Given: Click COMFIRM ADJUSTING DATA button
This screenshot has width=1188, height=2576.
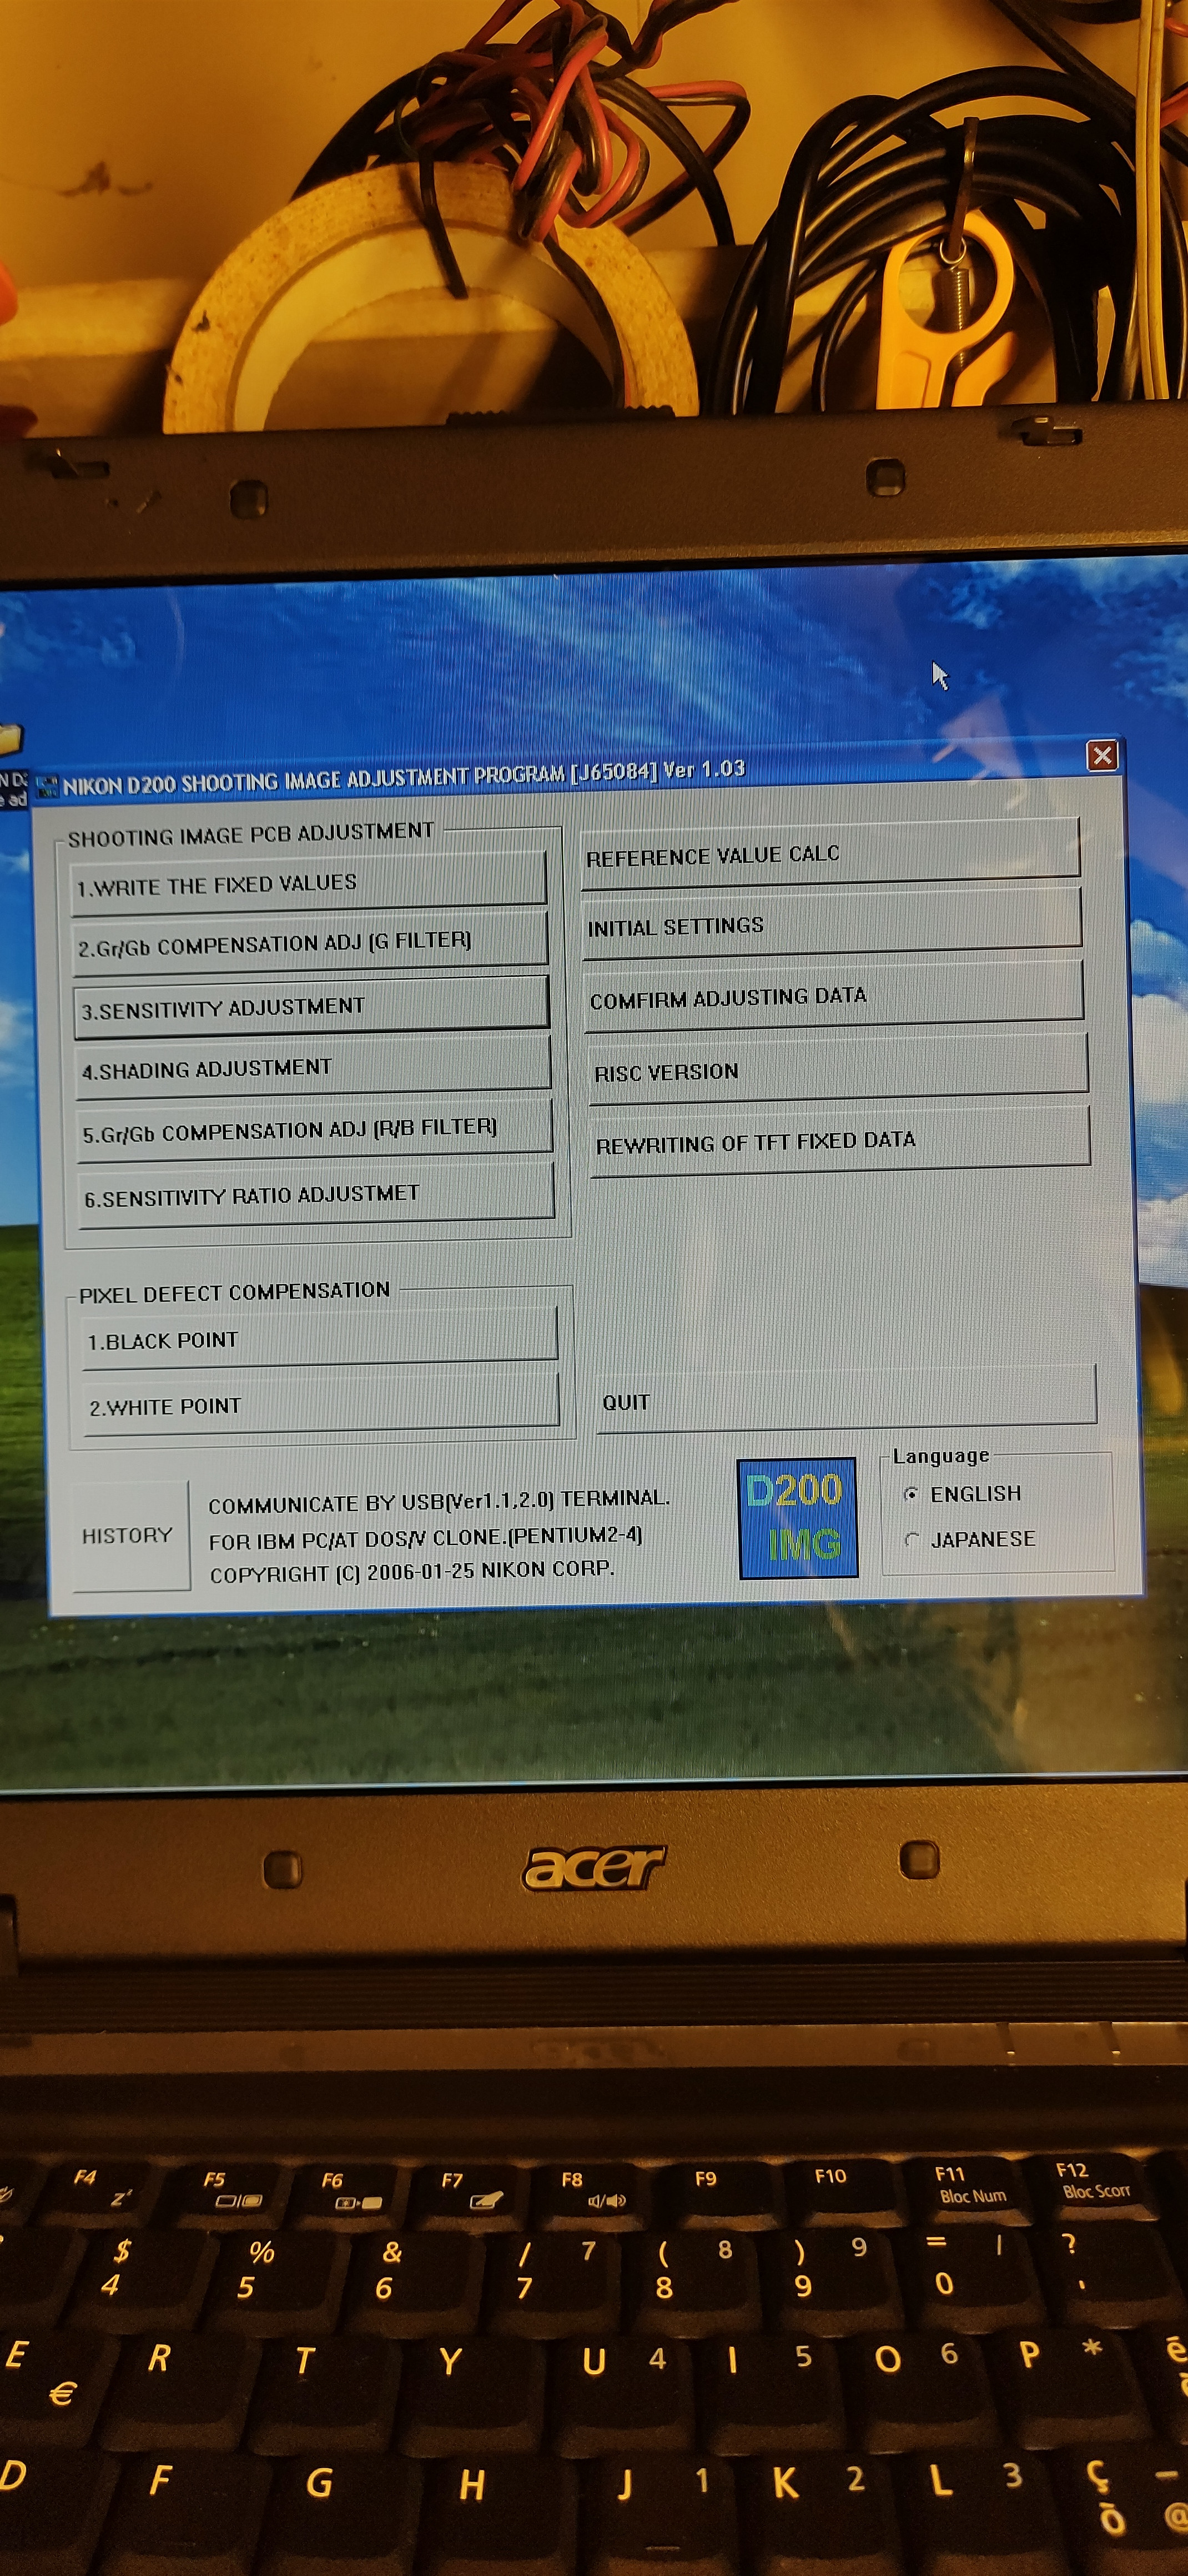Looking at the screenshot, I should 834,995.
